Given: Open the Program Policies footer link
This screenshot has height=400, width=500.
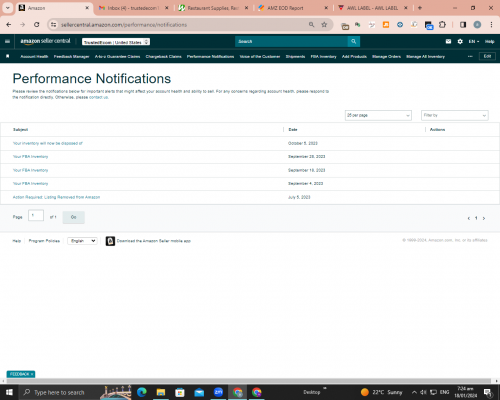Looking at the screenshot, I should point(44,241).
